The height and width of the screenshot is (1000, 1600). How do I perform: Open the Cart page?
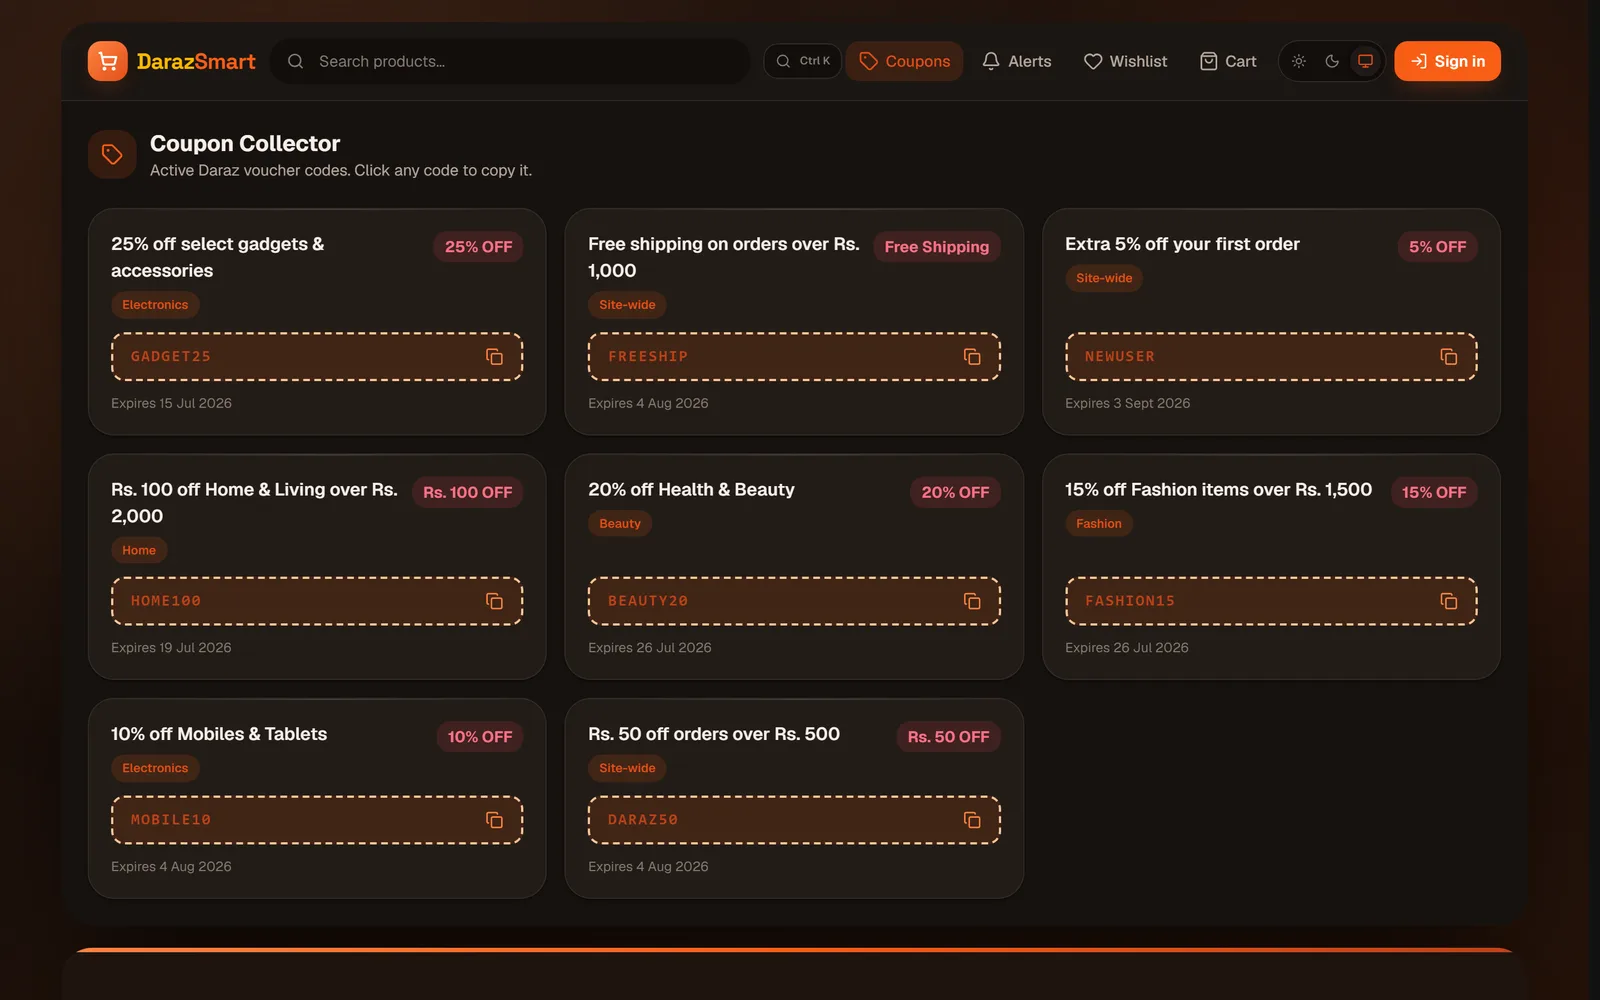tap(1227, 61)
